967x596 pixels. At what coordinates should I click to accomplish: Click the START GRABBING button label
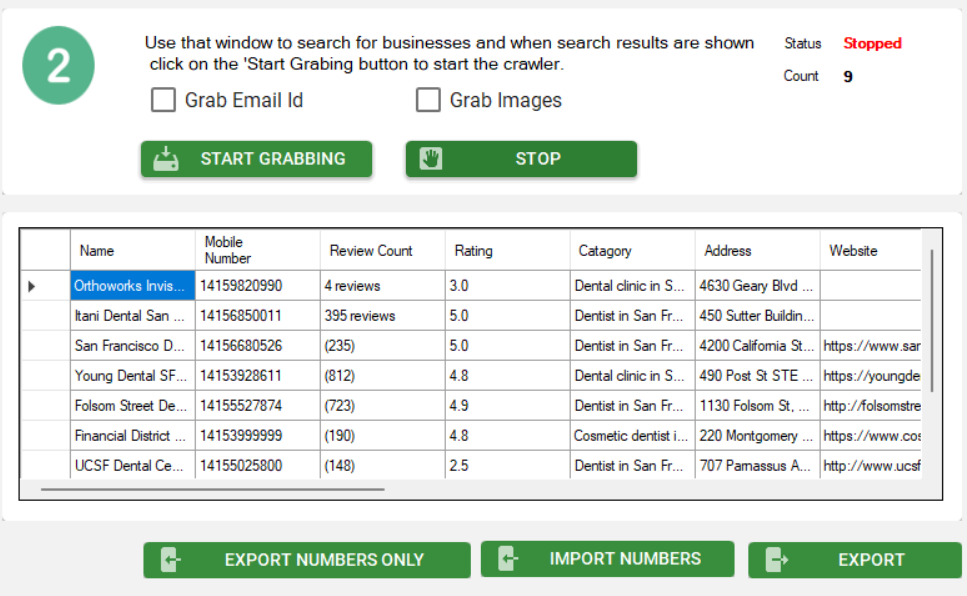coord(273,159)
